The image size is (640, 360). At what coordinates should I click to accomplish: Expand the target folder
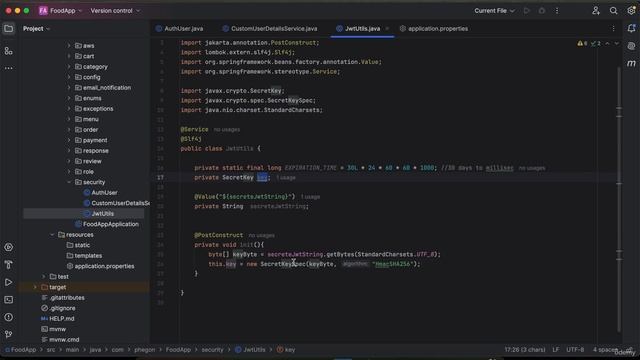pos(35,287)
